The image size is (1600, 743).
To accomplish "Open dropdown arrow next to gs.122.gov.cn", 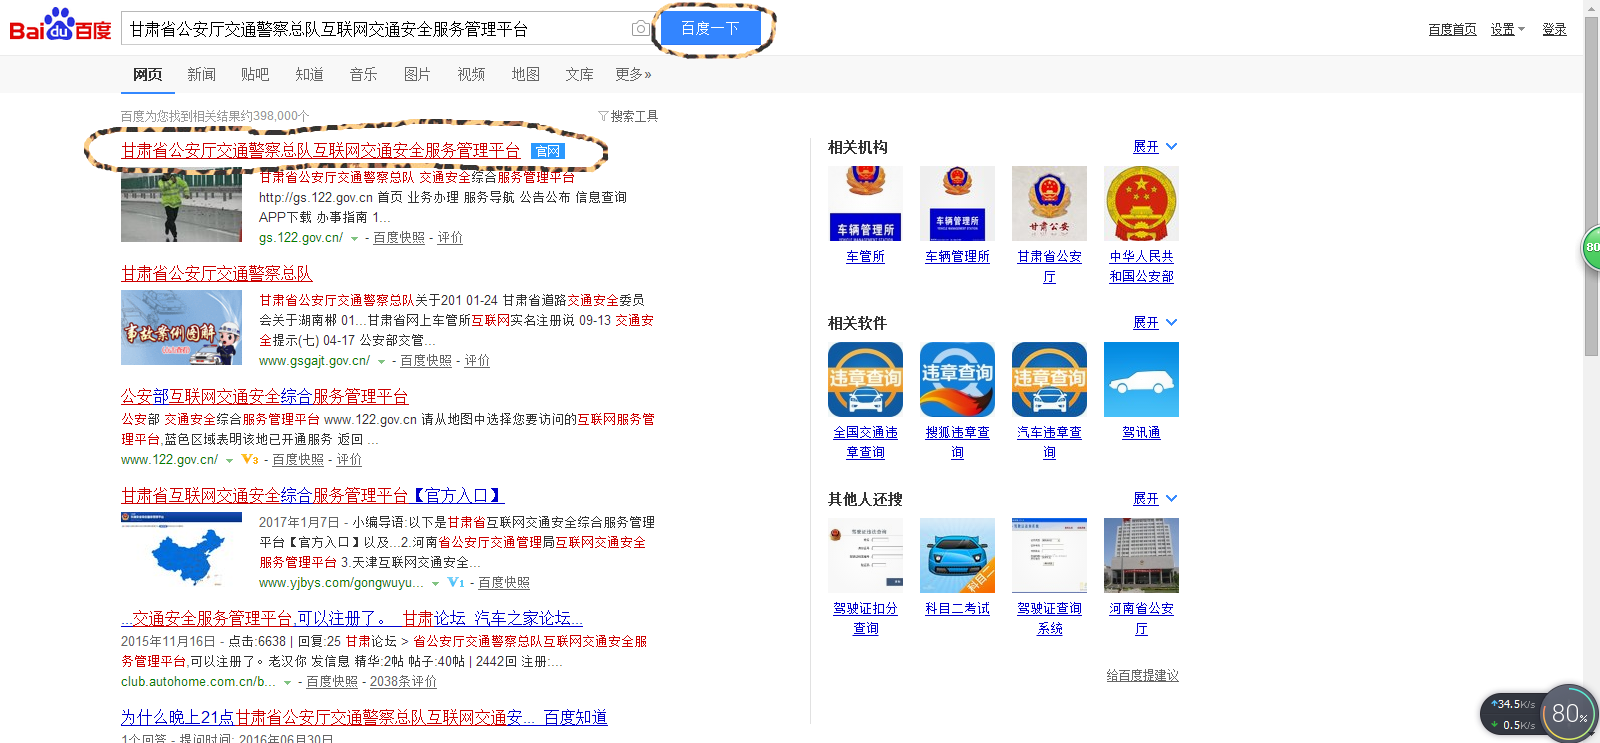I will coord(354,238).
